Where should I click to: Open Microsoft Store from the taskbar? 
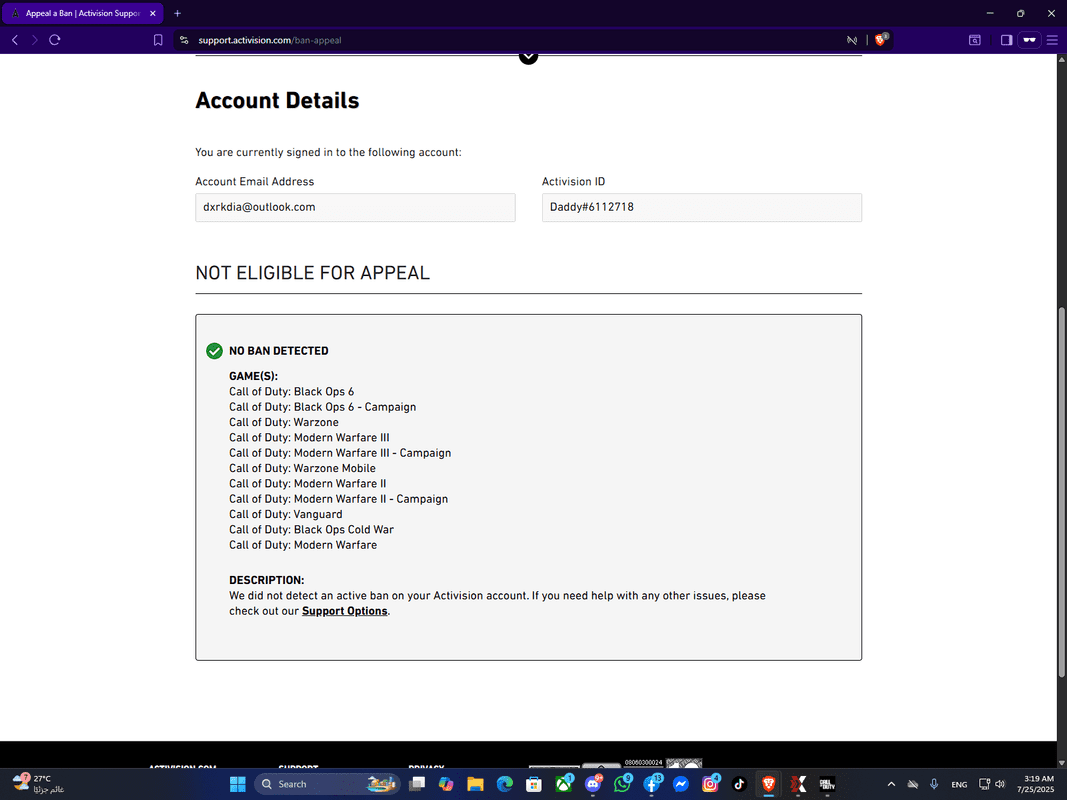pos(534,784)
